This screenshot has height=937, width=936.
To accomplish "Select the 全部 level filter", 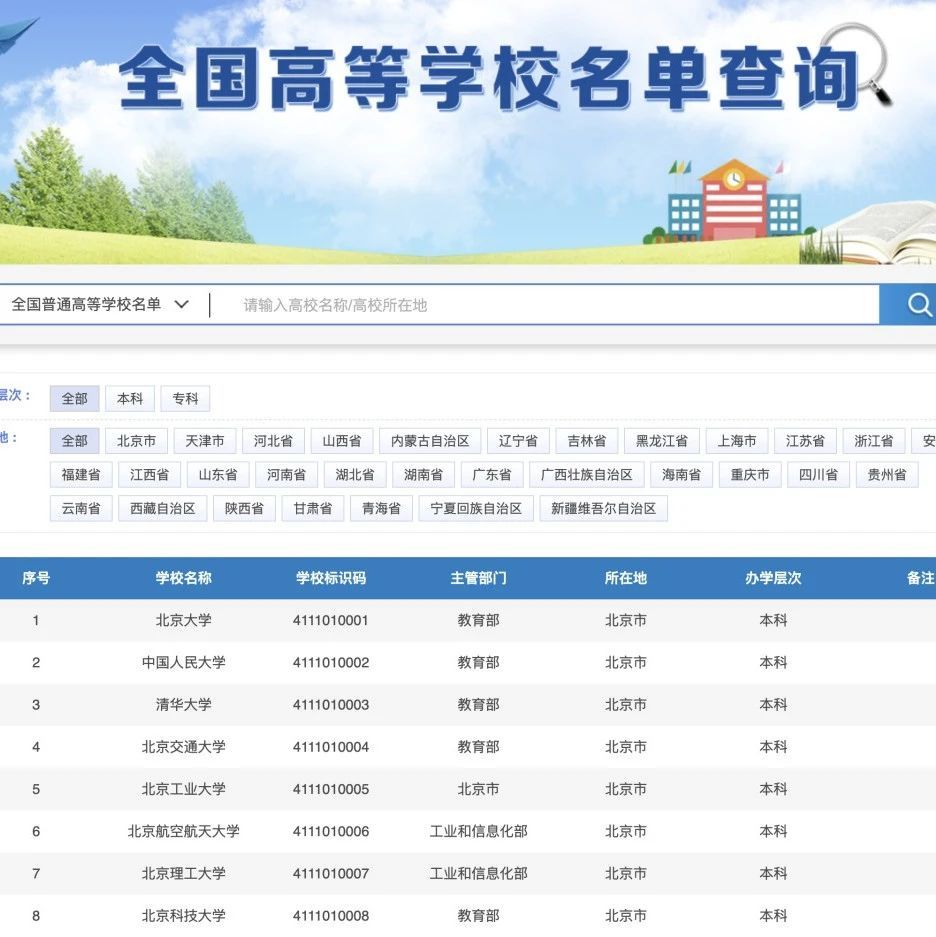I will click(75, 399).
